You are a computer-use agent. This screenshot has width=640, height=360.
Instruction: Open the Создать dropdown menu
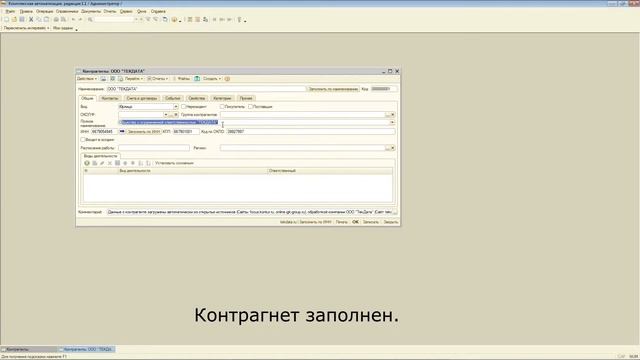tap(212, 79)
